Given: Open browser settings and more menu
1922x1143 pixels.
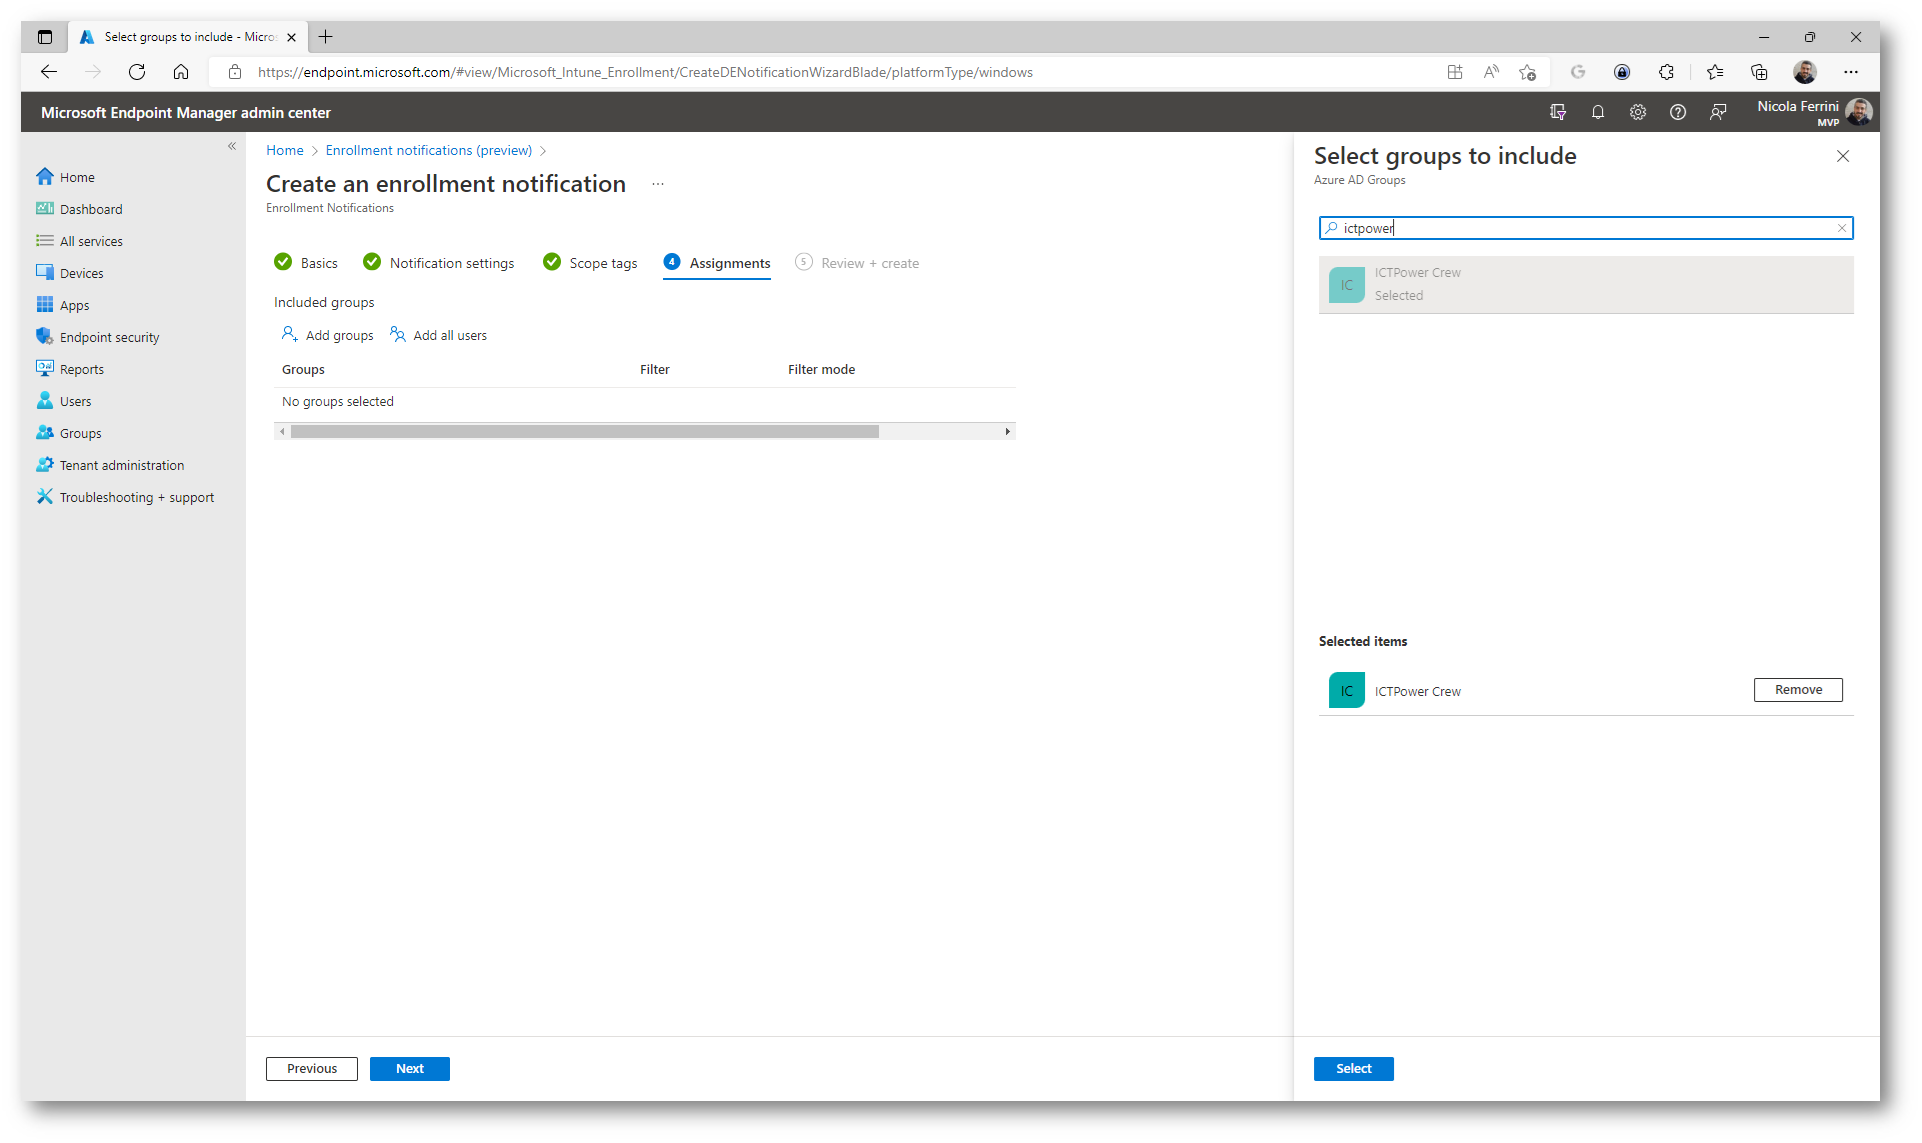Looking at the screenshot, I should pos(1851,72).
